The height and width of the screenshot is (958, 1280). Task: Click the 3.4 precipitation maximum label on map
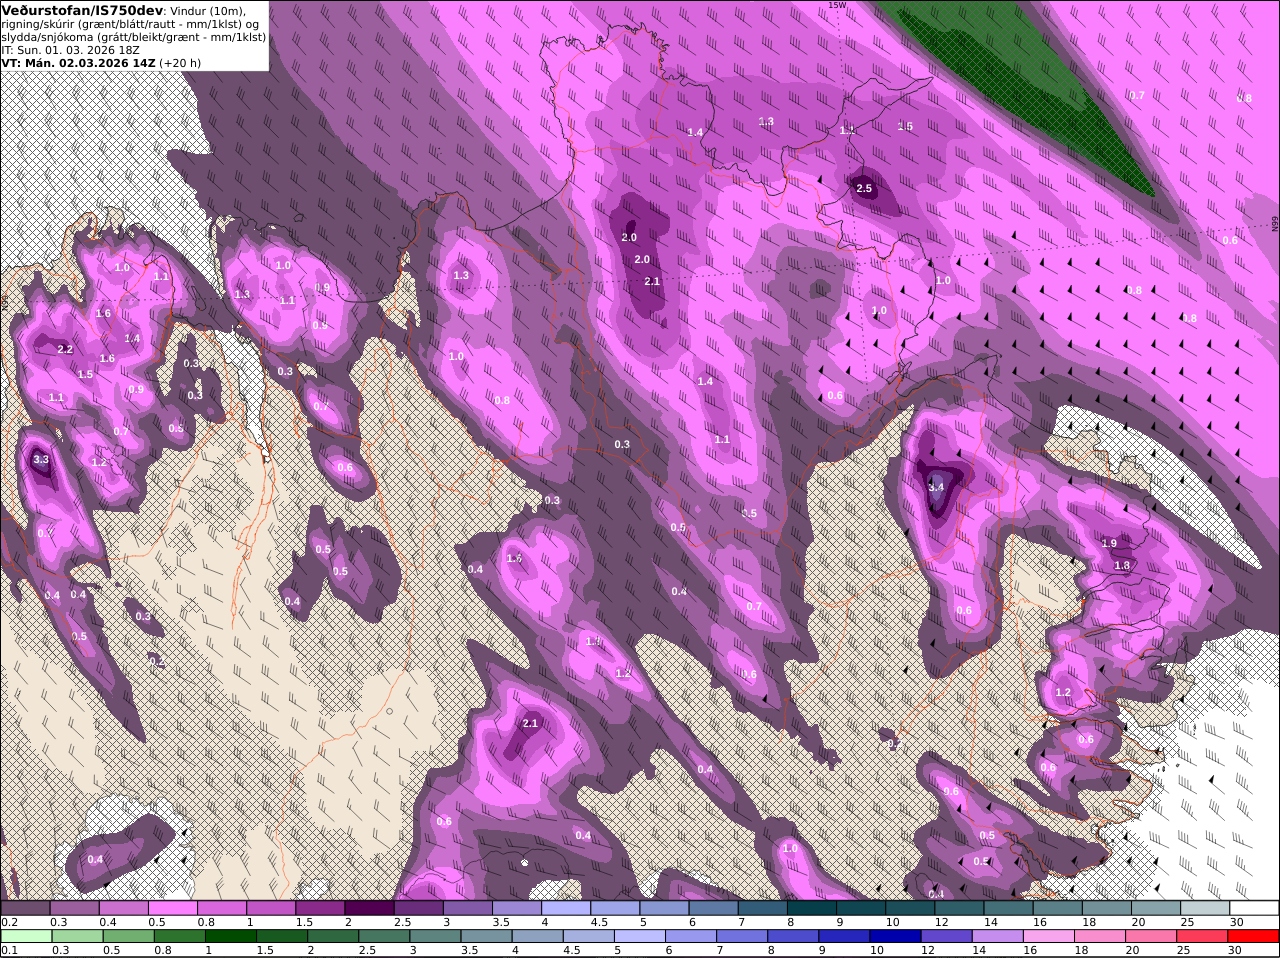click(936, 487)
